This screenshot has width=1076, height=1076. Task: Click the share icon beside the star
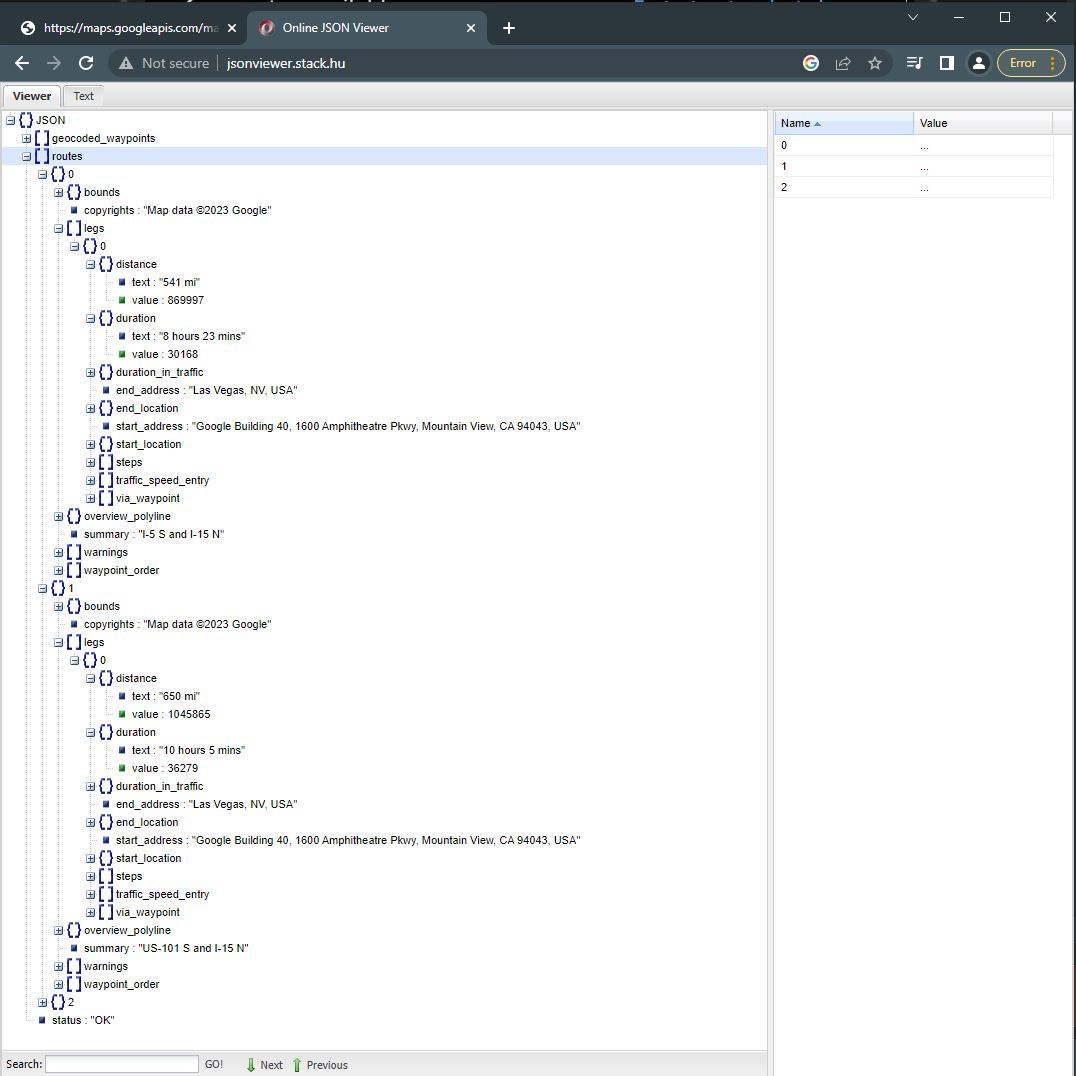843,62
